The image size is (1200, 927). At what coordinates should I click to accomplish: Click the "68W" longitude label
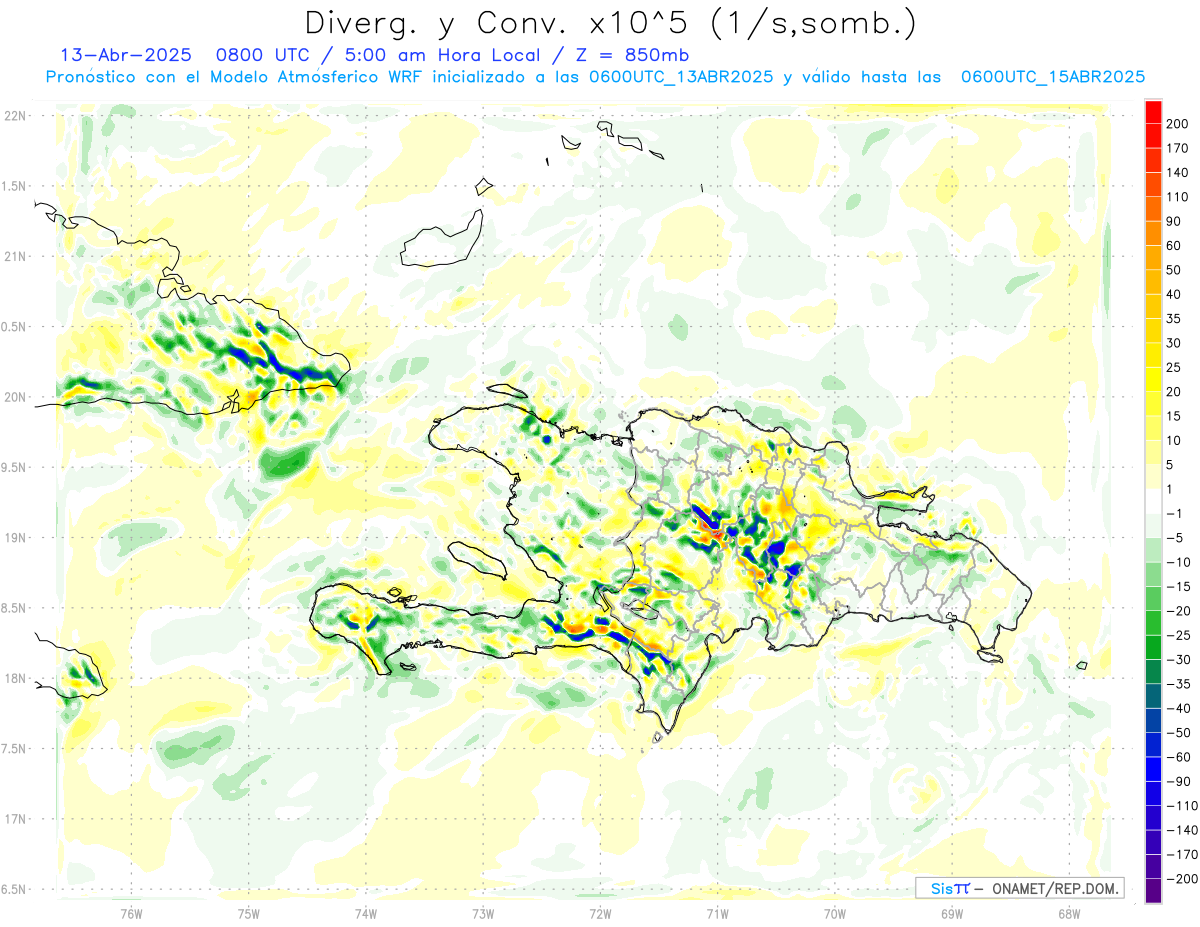coord(1069,913)
